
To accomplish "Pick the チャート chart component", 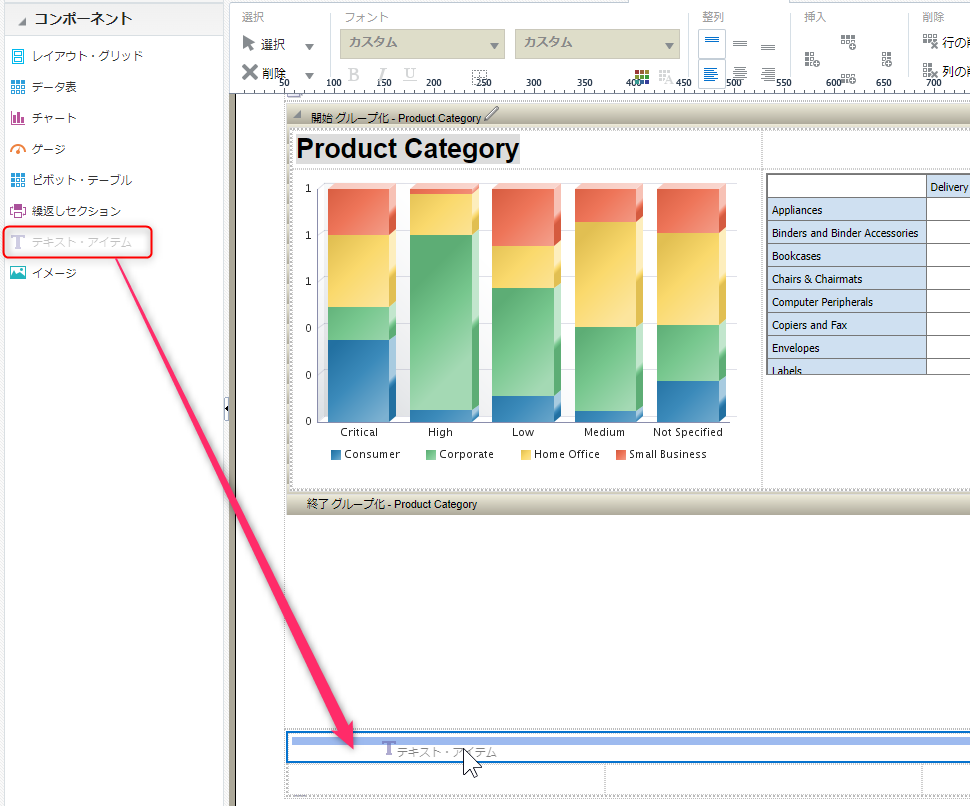I will pos(43,118).
